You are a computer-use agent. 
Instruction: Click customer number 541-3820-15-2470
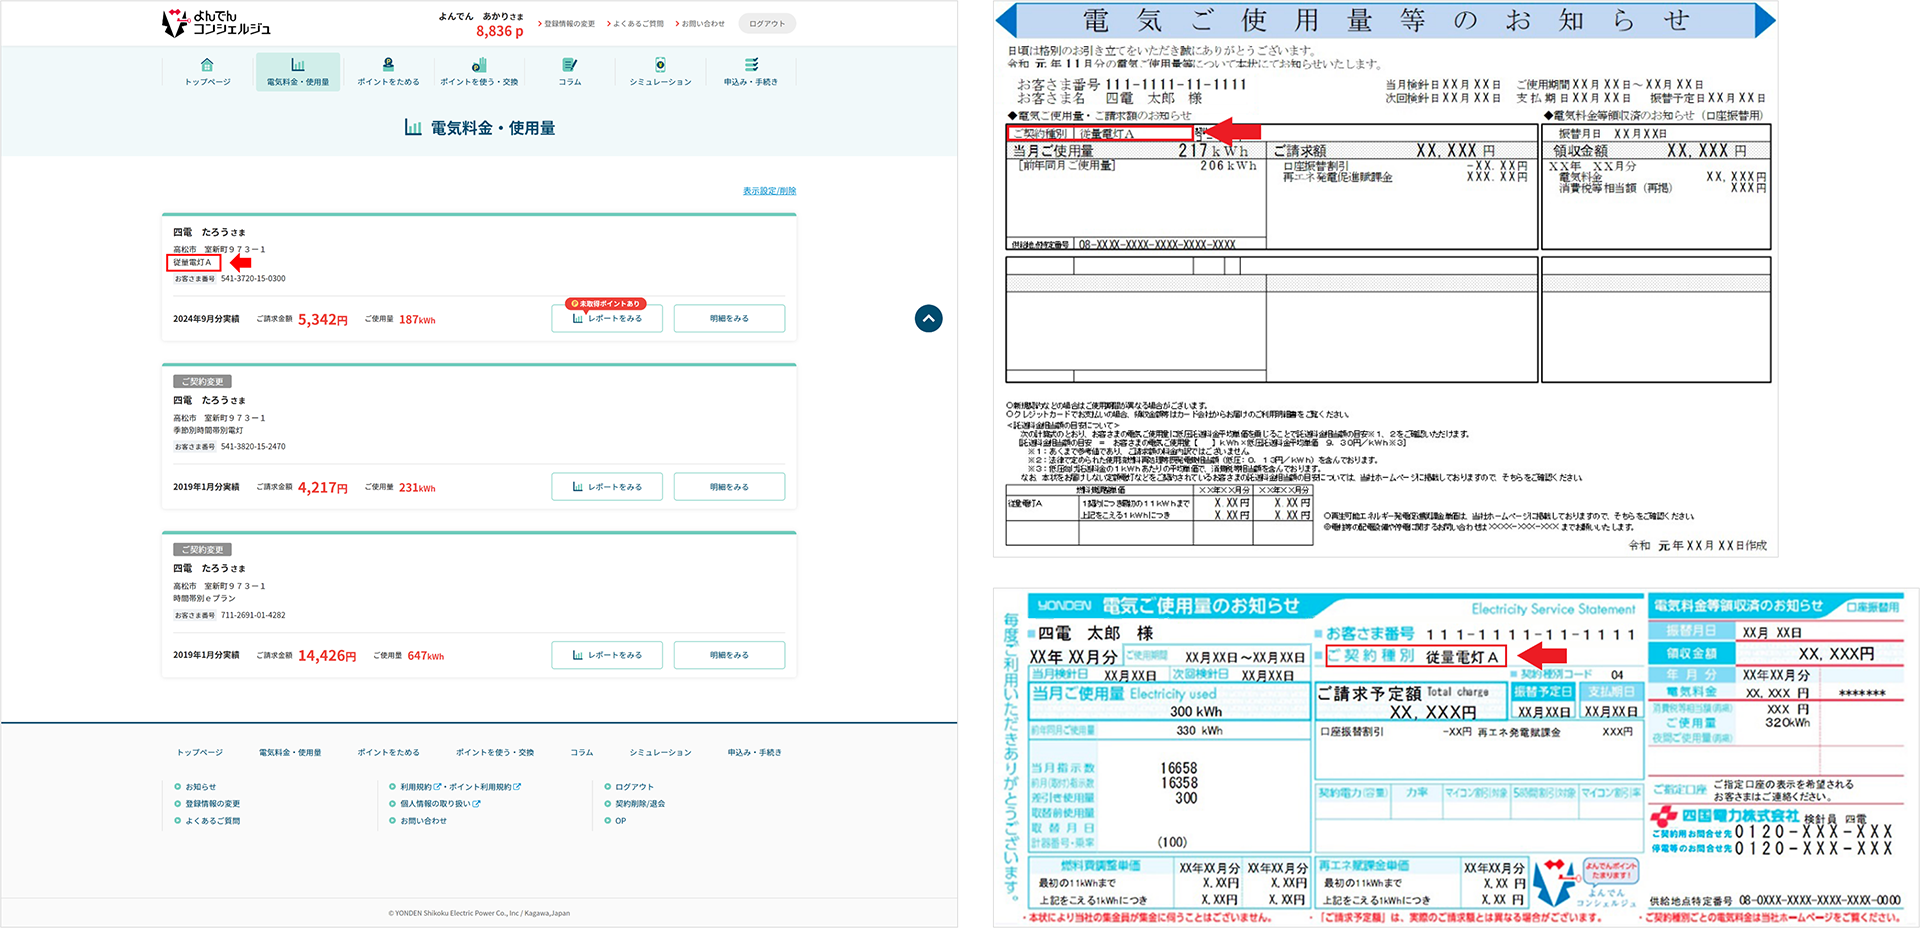point(253,447)
